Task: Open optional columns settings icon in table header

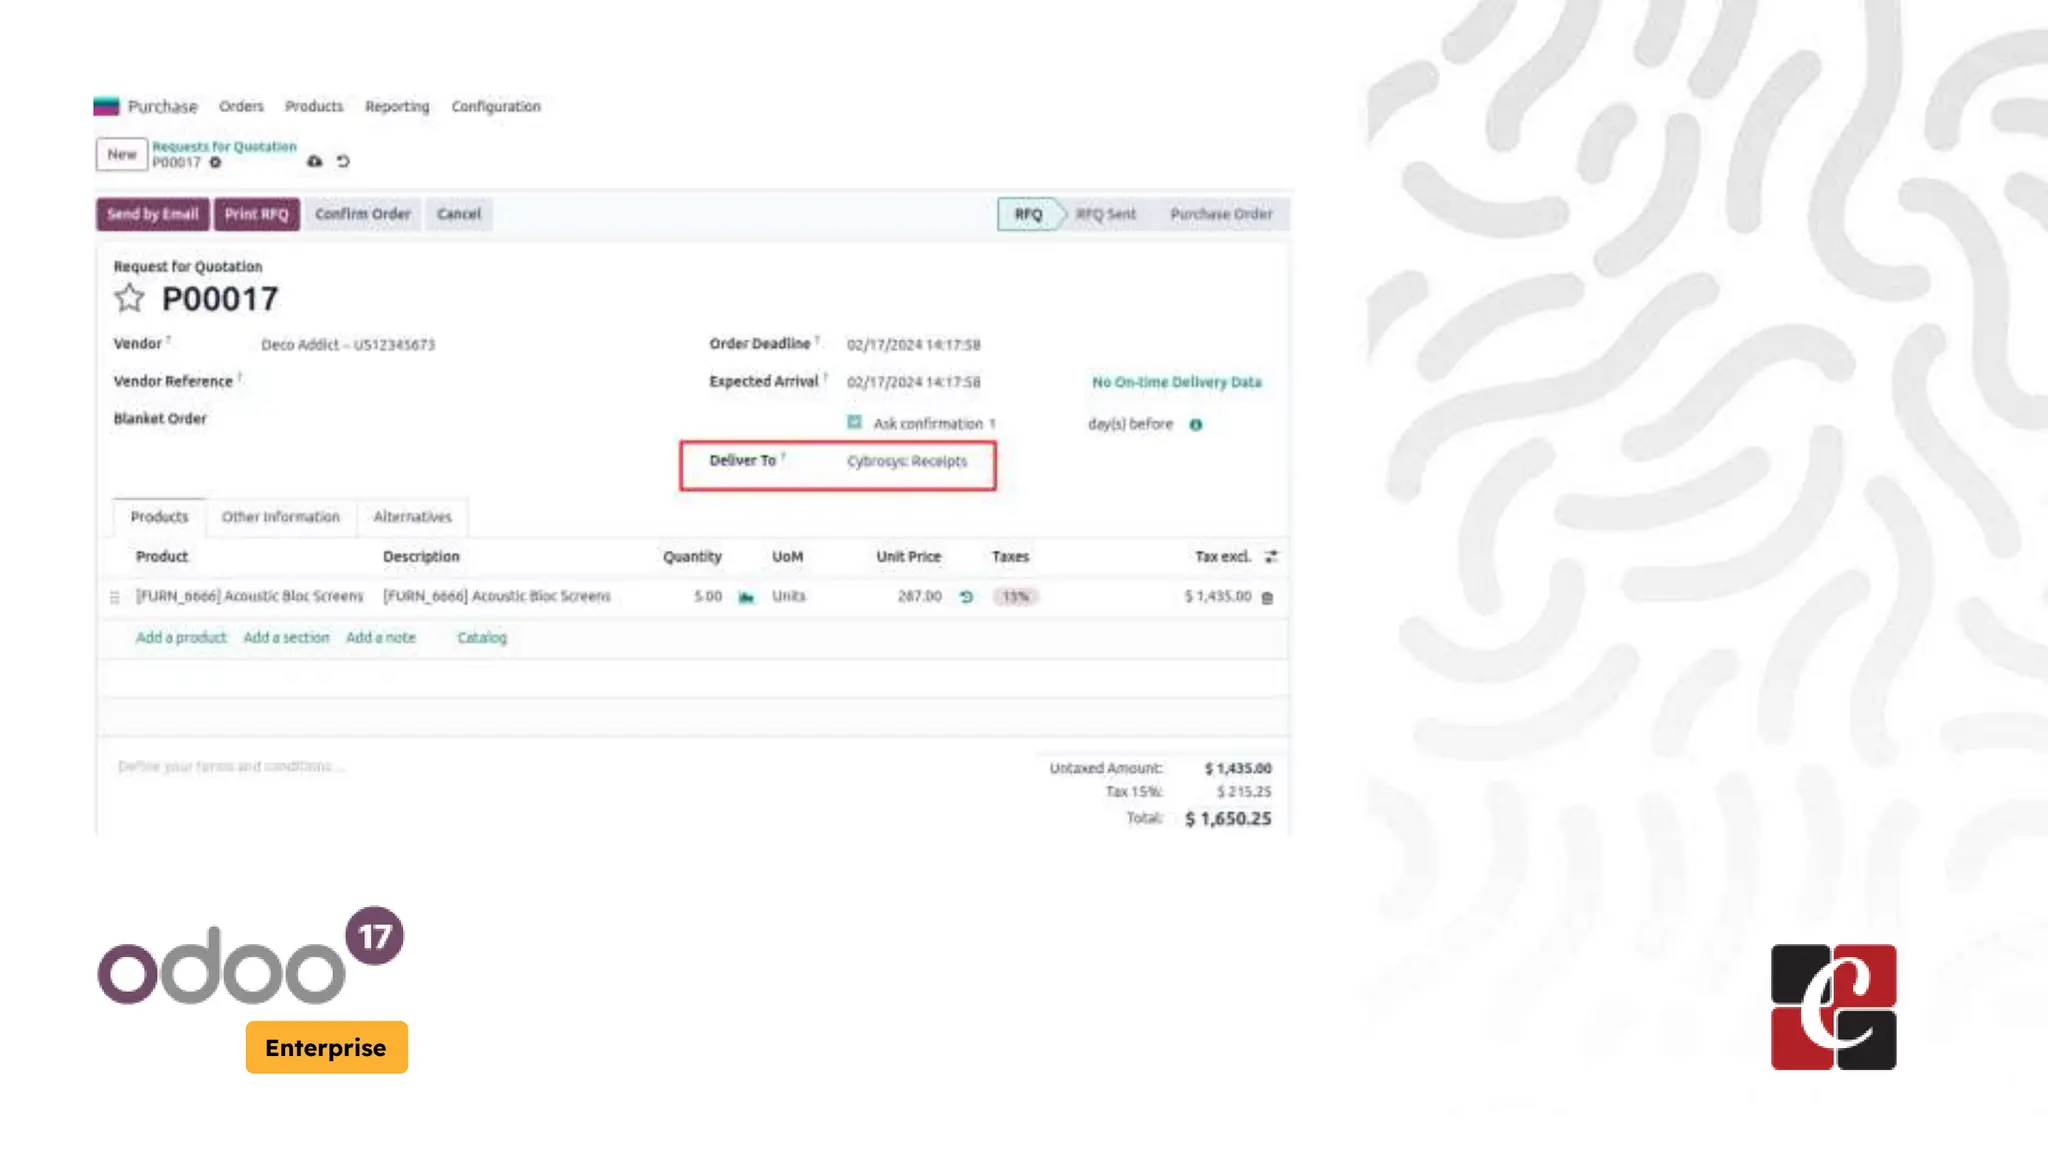Action: point(1271,557)
